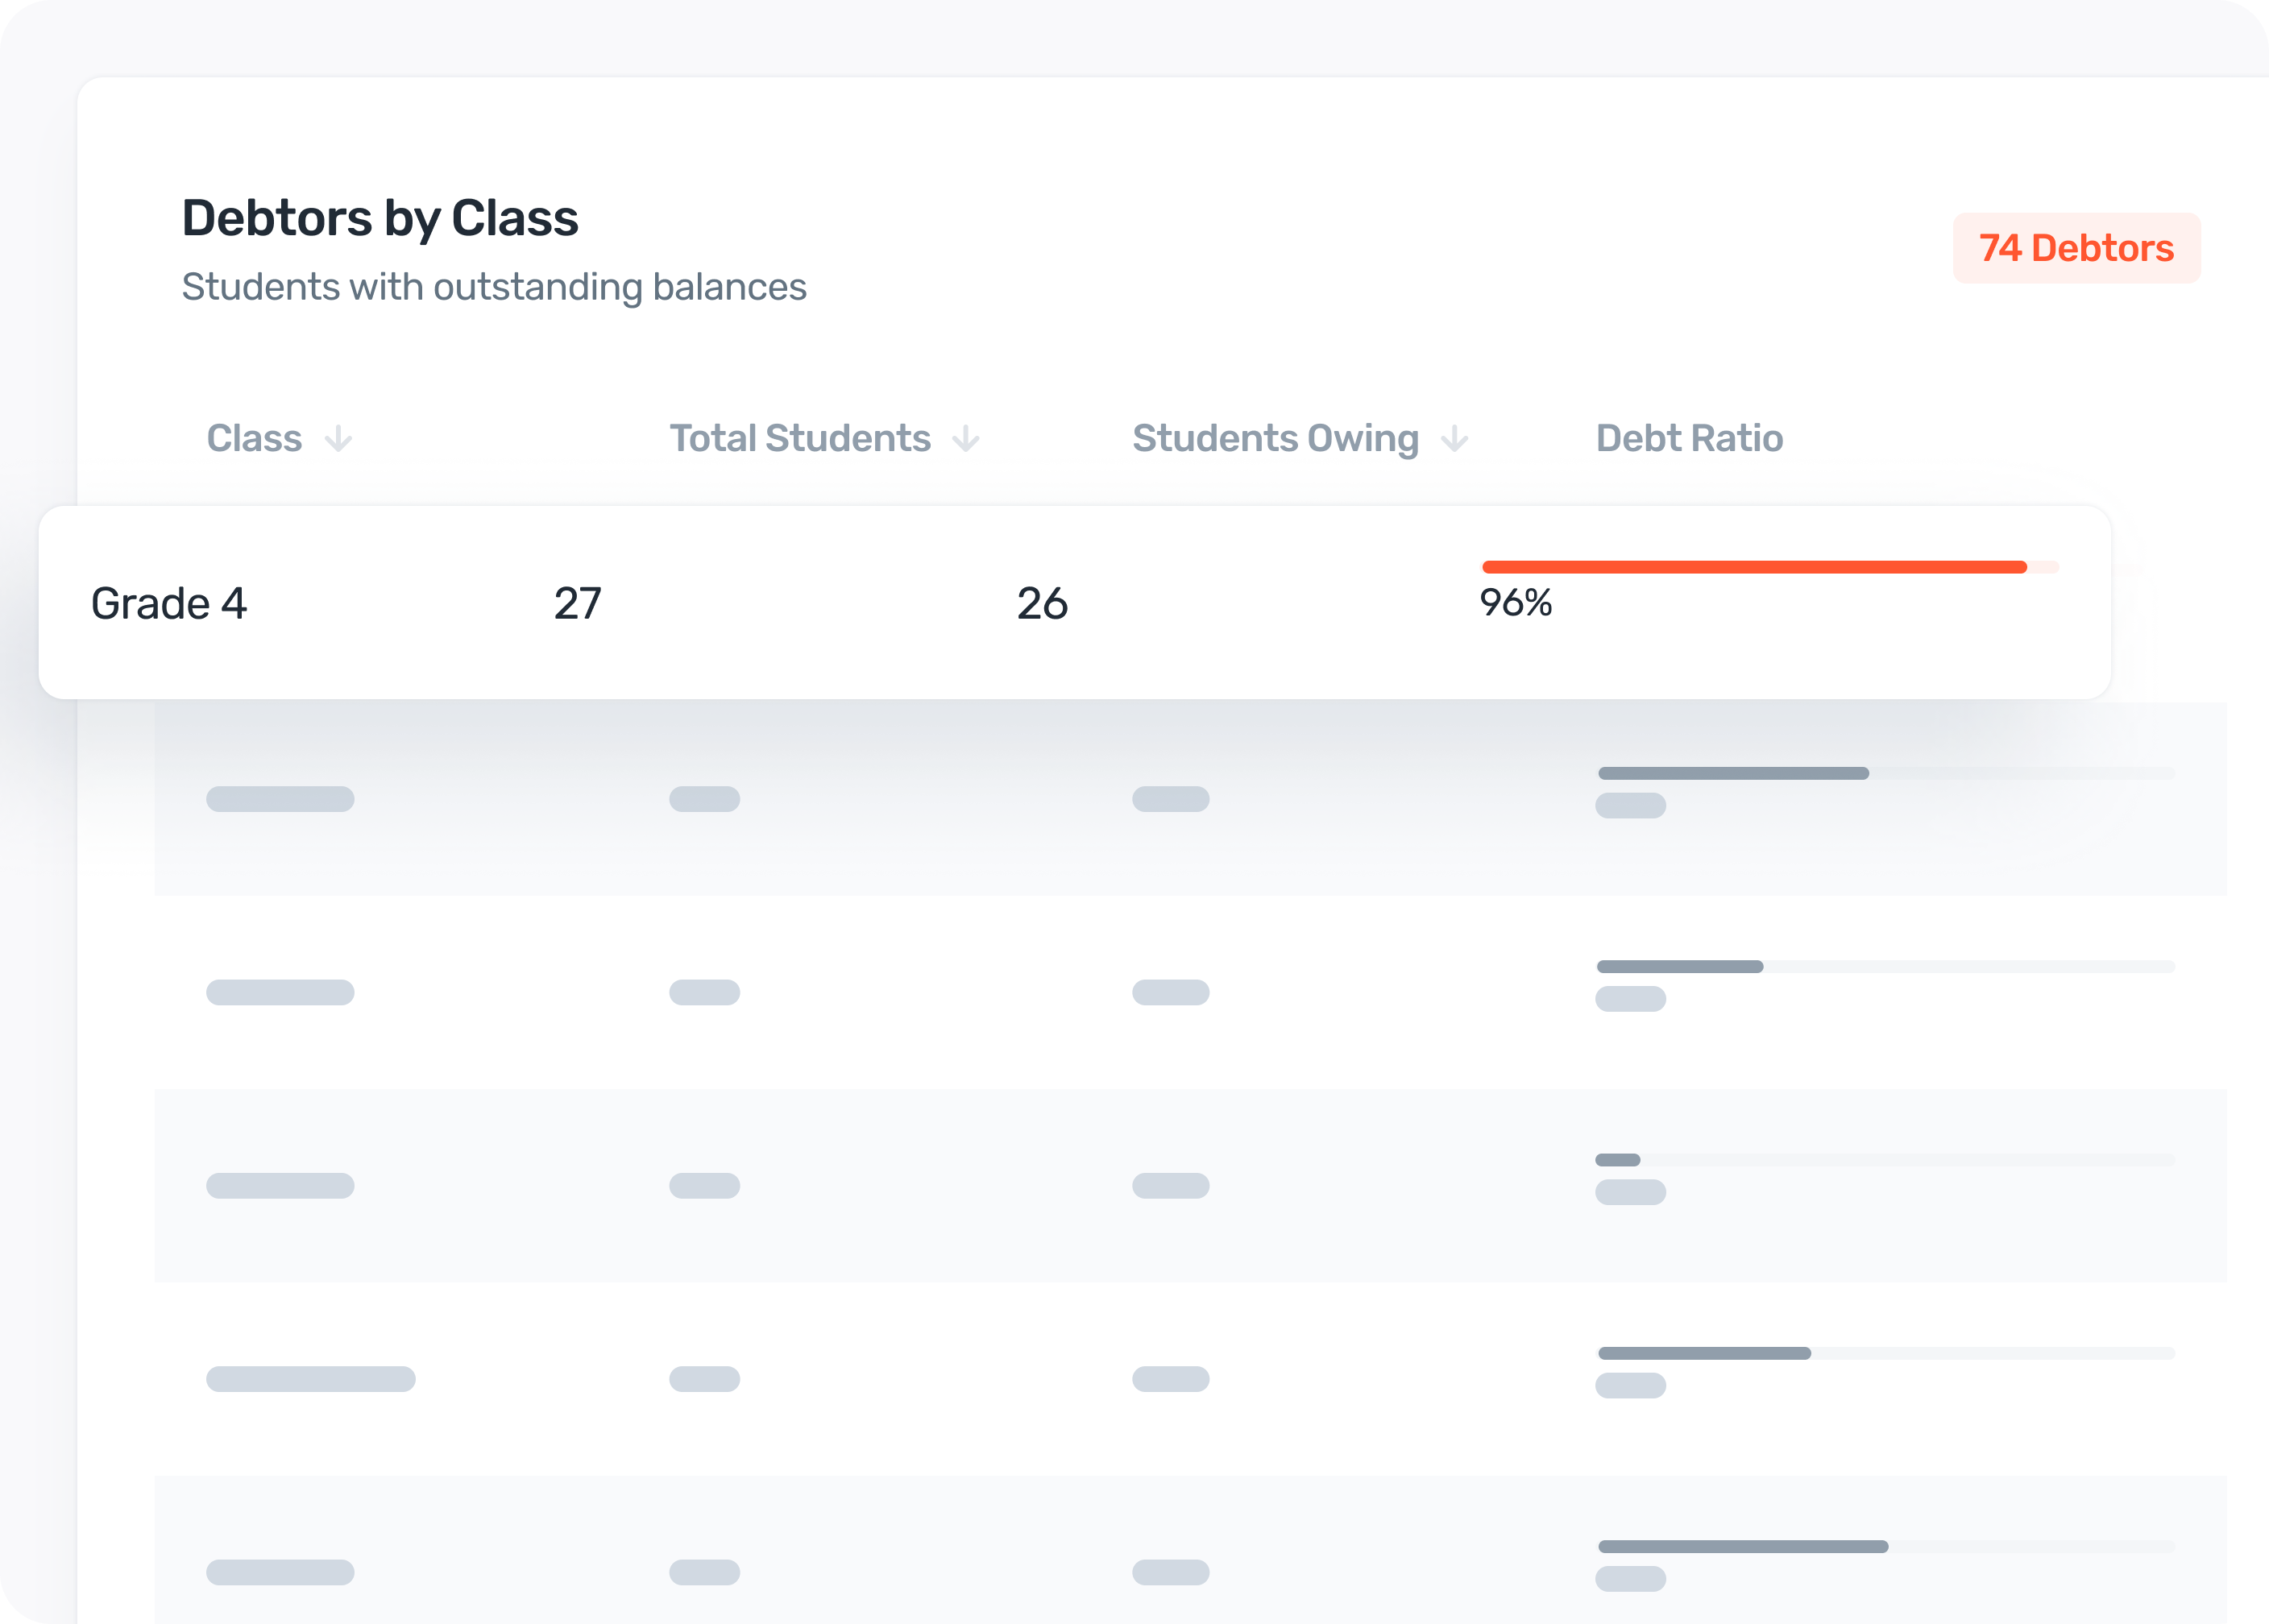Click the bottom row's gray ratio bar

[x=1743, y=1546]
